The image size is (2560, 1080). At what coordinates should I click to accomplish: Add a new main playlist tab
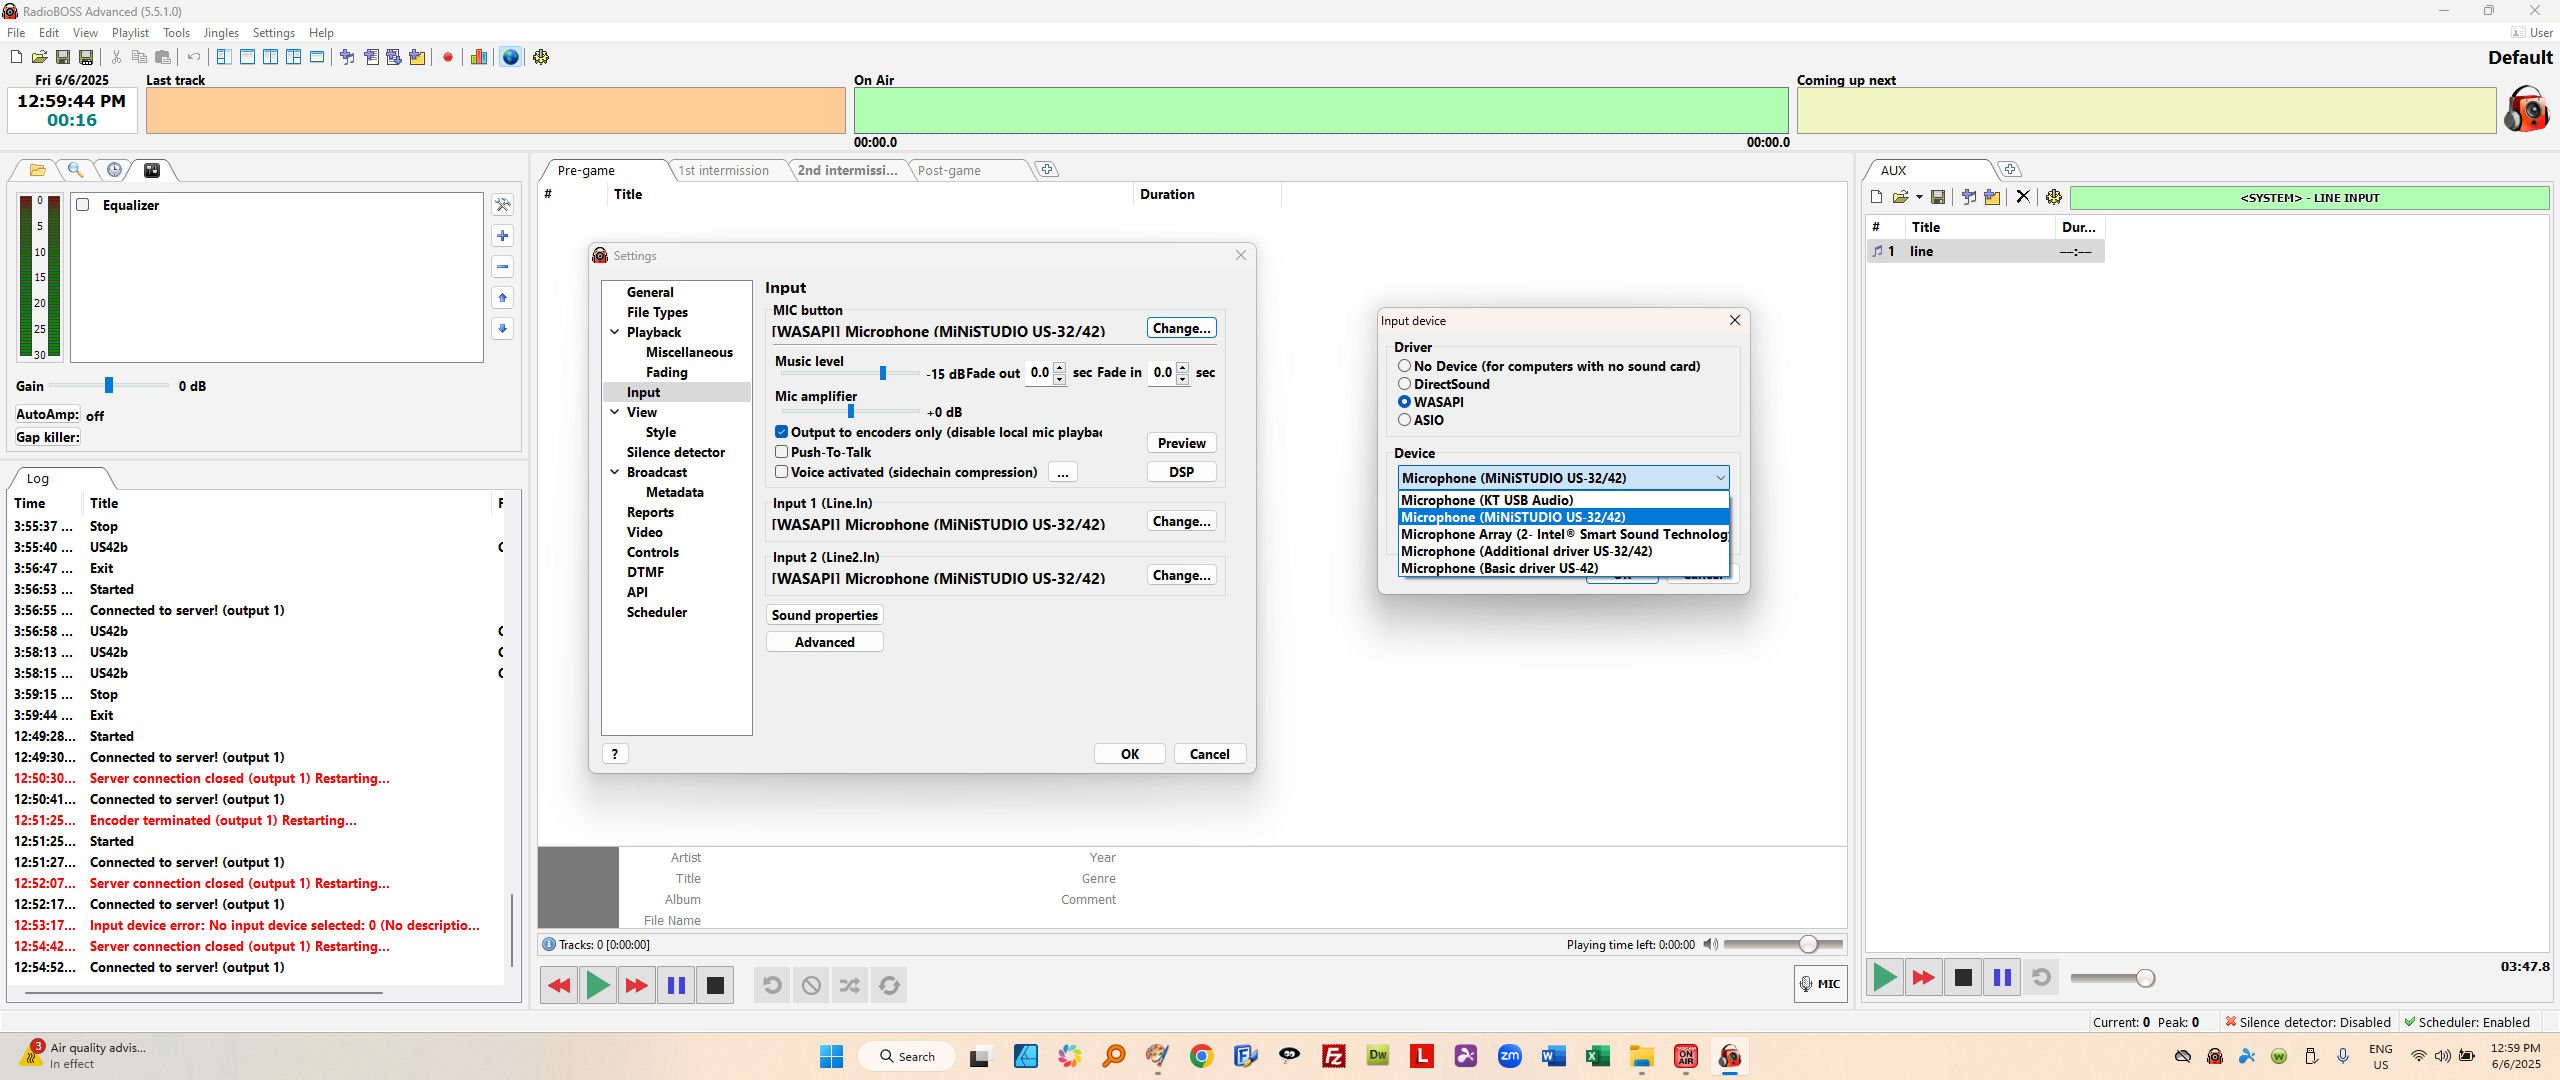coord(1047,170)
